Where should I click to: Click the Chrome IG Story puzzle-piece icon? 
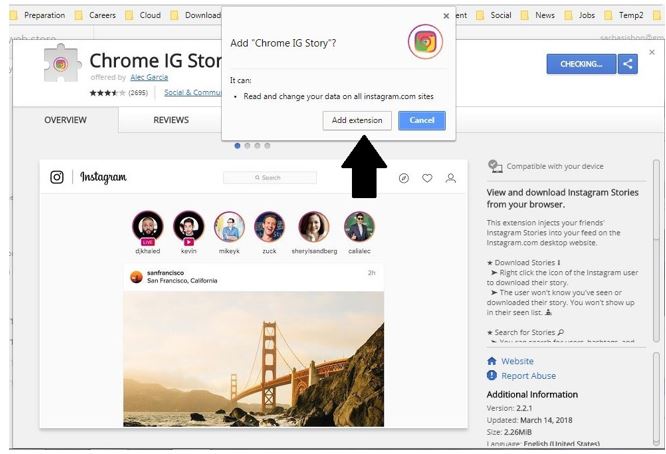click(x=62, y=63)
